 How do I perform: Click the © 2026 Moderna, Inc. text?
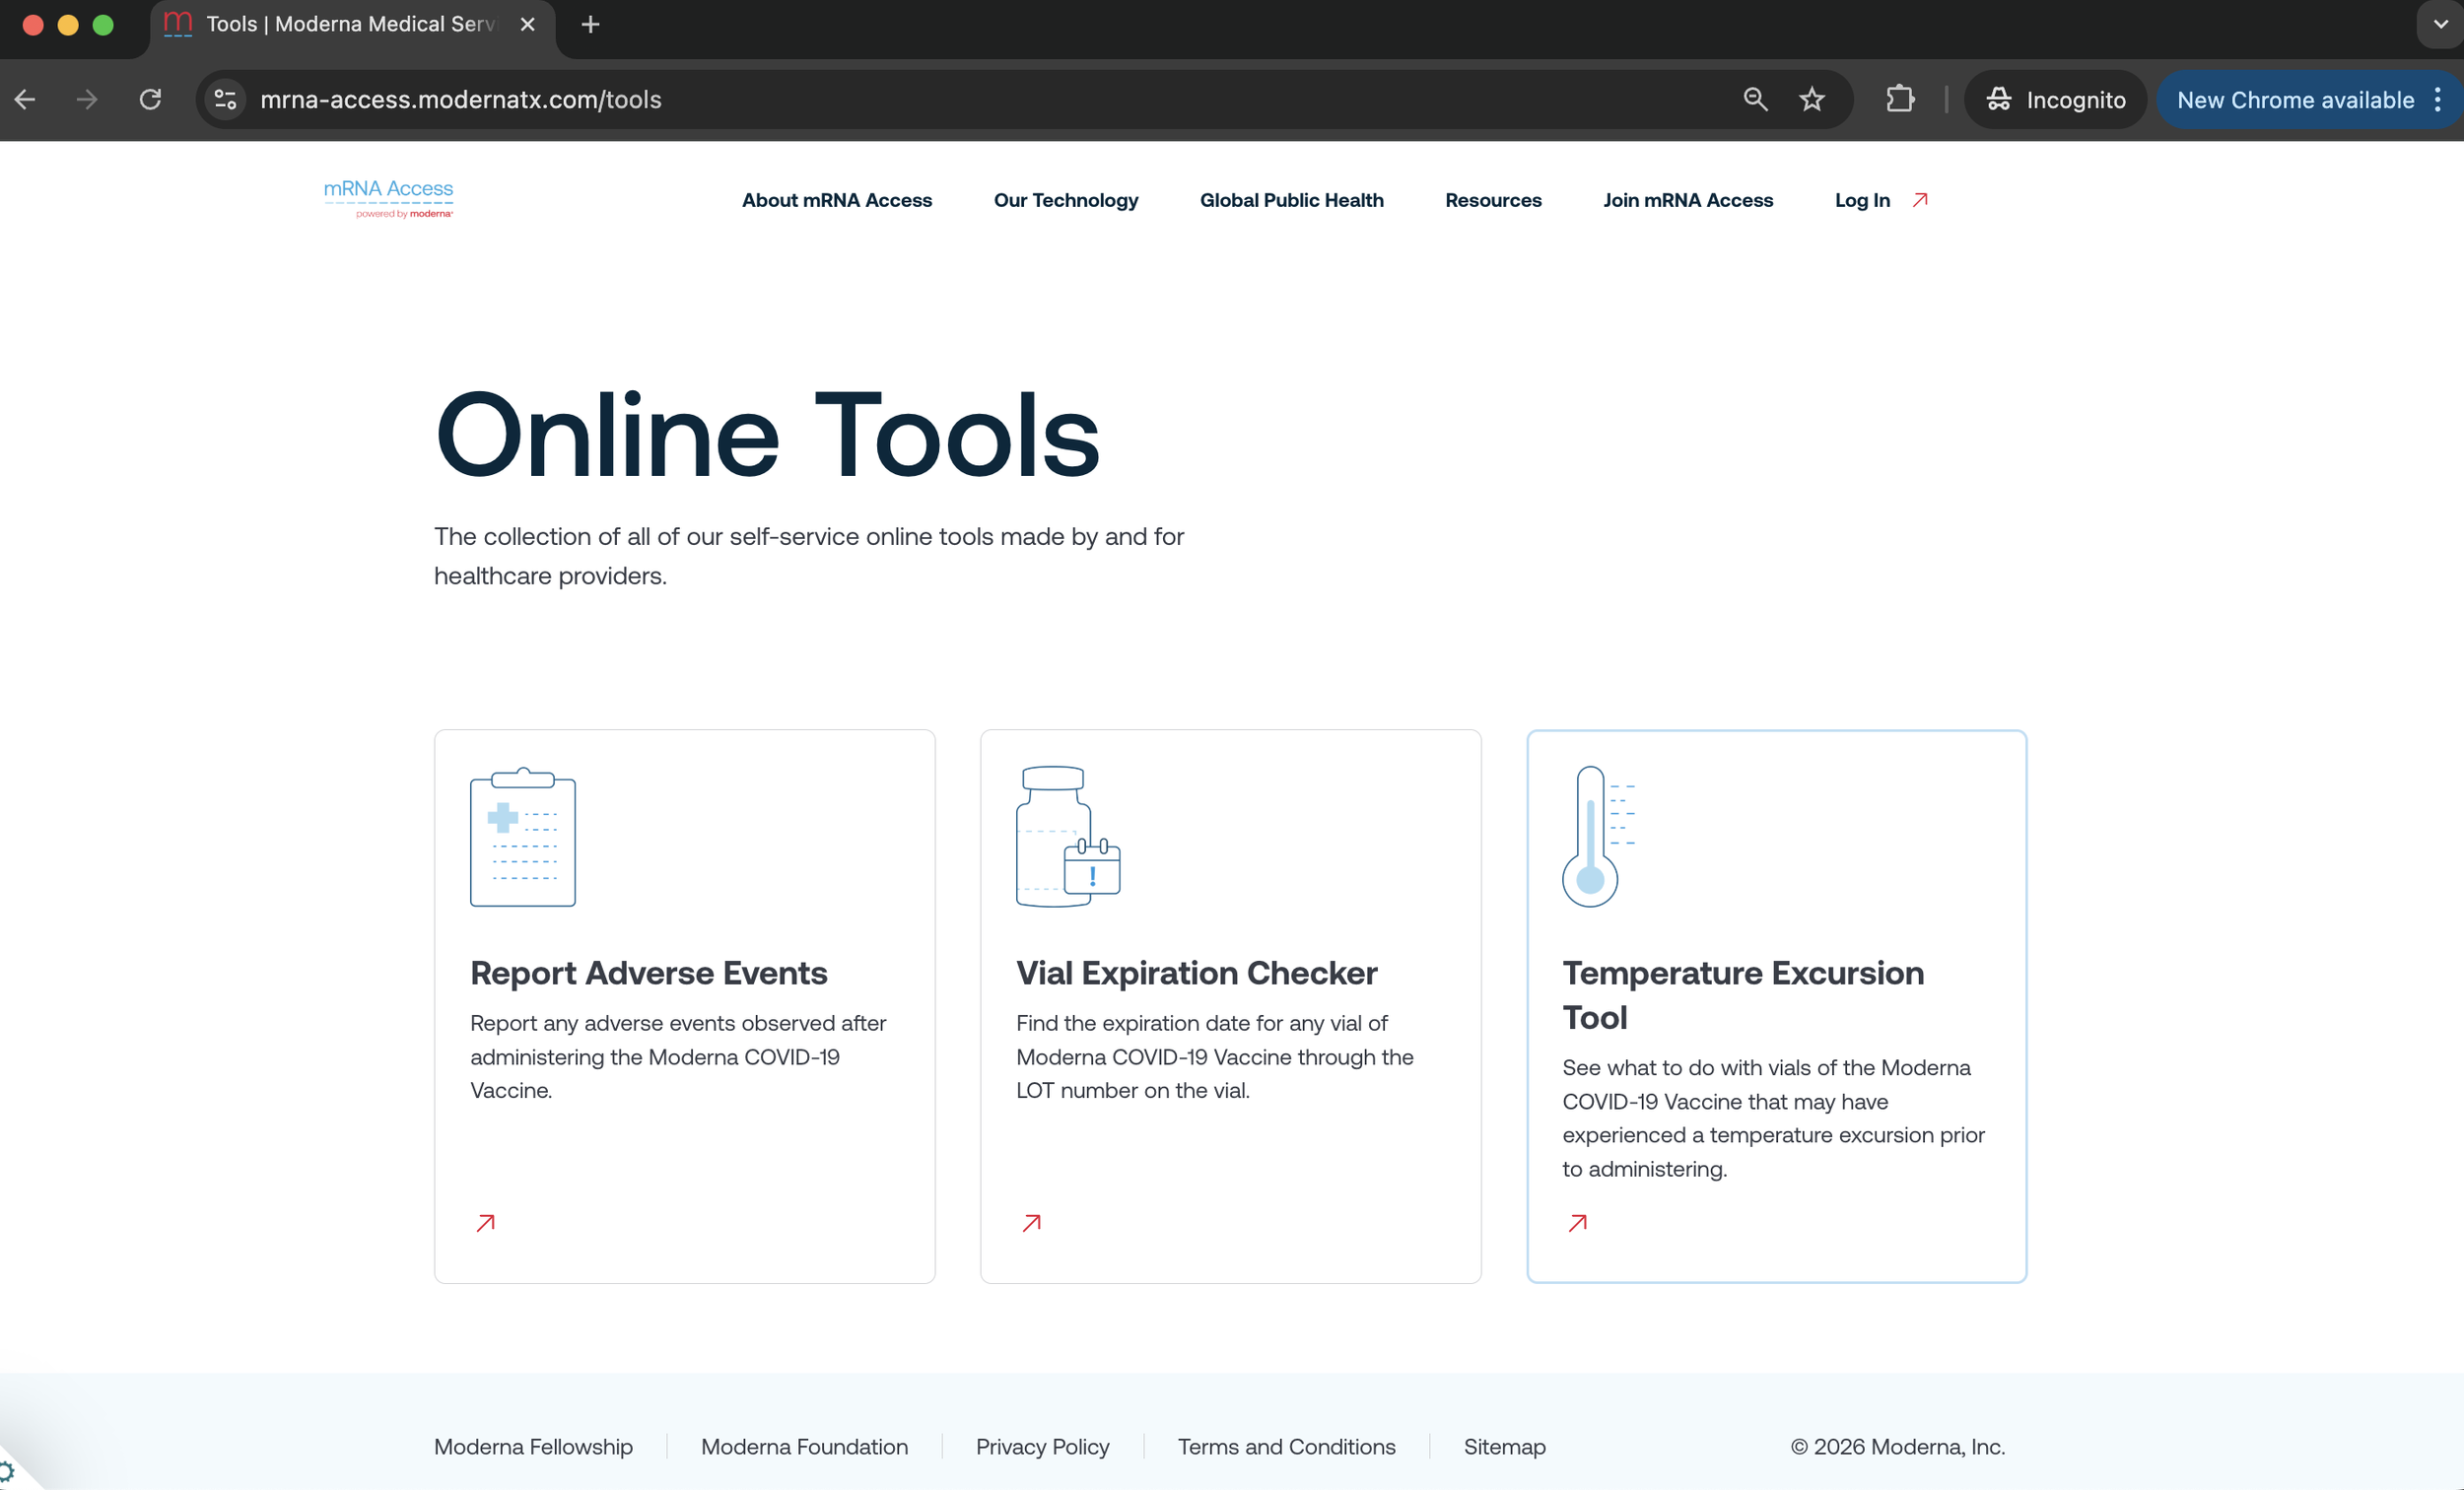[1897, 1447]
